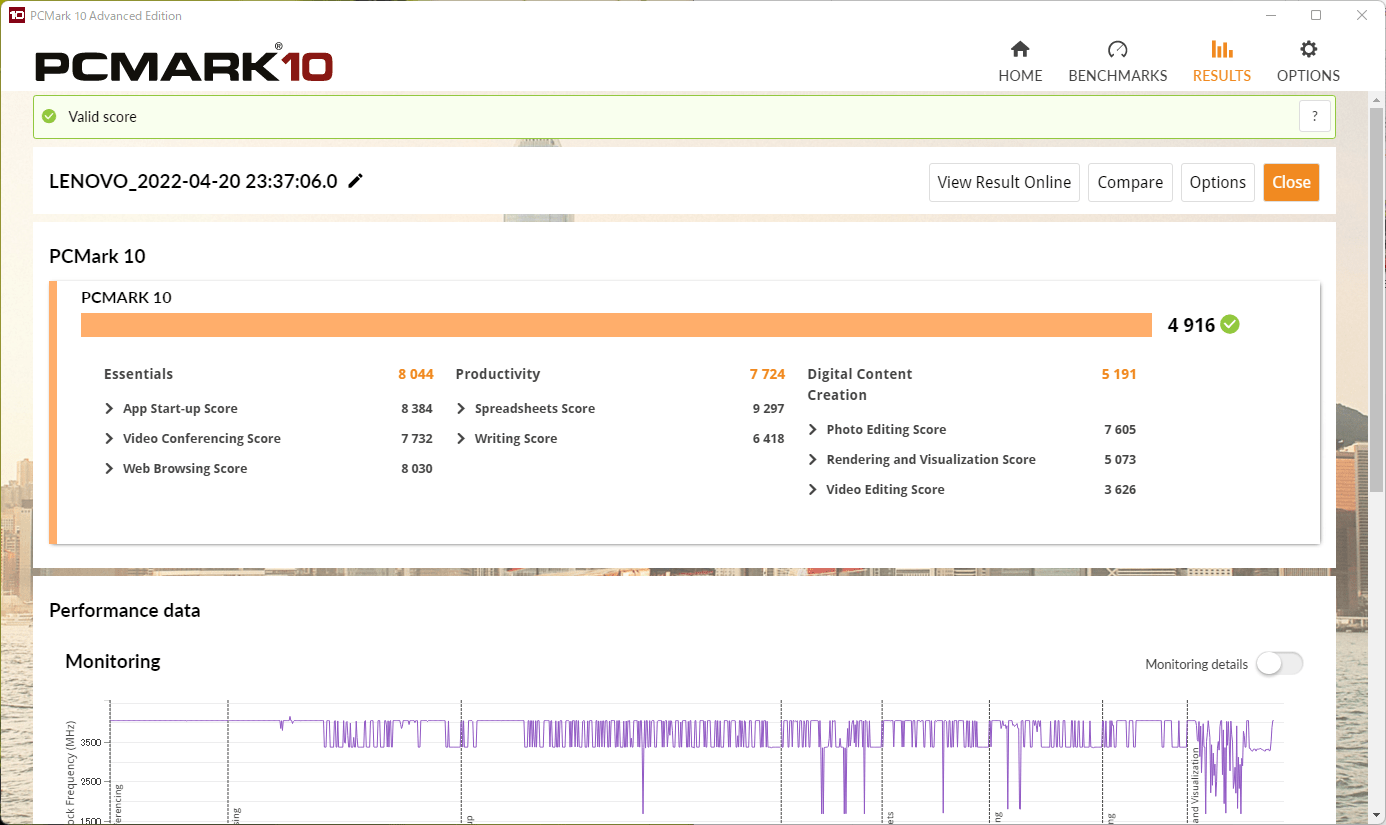Click the Essentials heading
The image size is (1386, 825).
coord(138,374)
